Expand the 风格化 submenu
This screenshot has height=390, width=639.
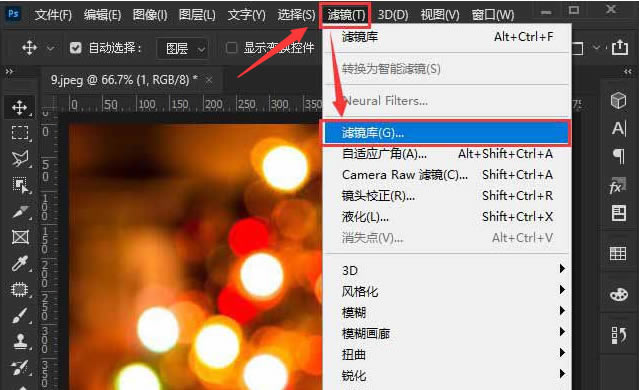click(447, 291)
